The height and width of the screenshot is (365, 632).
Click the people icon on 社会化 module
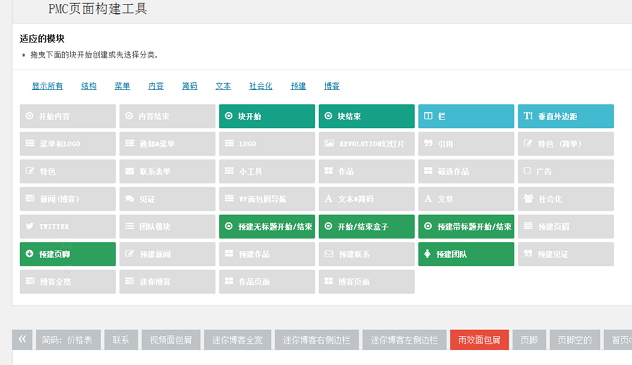[x=528, y=198]
